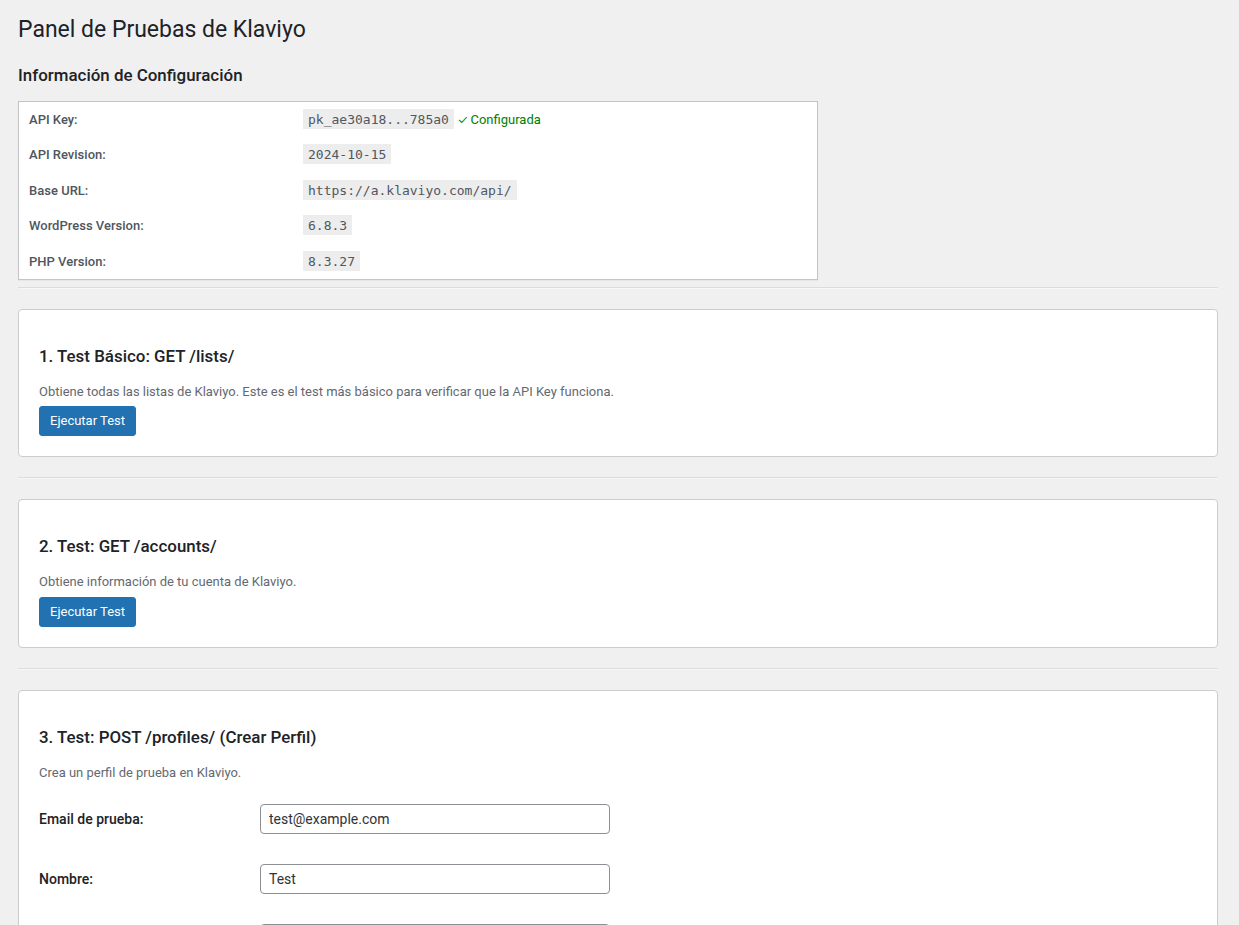Click the WordPress Version 6.8.3 value
The width and height of the screenshot is (1239, 925).
[x=327, y=225]
